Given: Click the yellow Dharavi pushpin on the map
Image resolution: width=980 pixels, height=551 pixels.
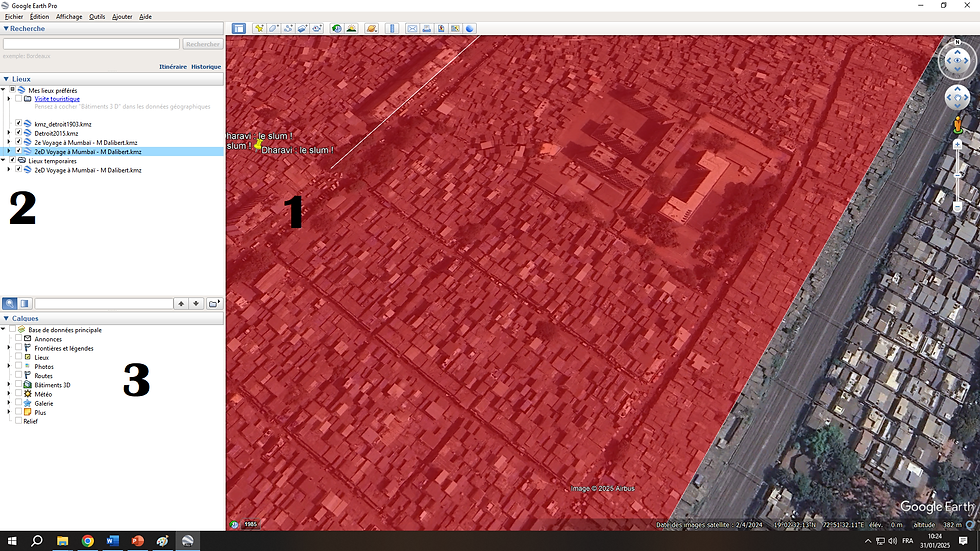Looking at the screenshot, I should click(258, 144).
